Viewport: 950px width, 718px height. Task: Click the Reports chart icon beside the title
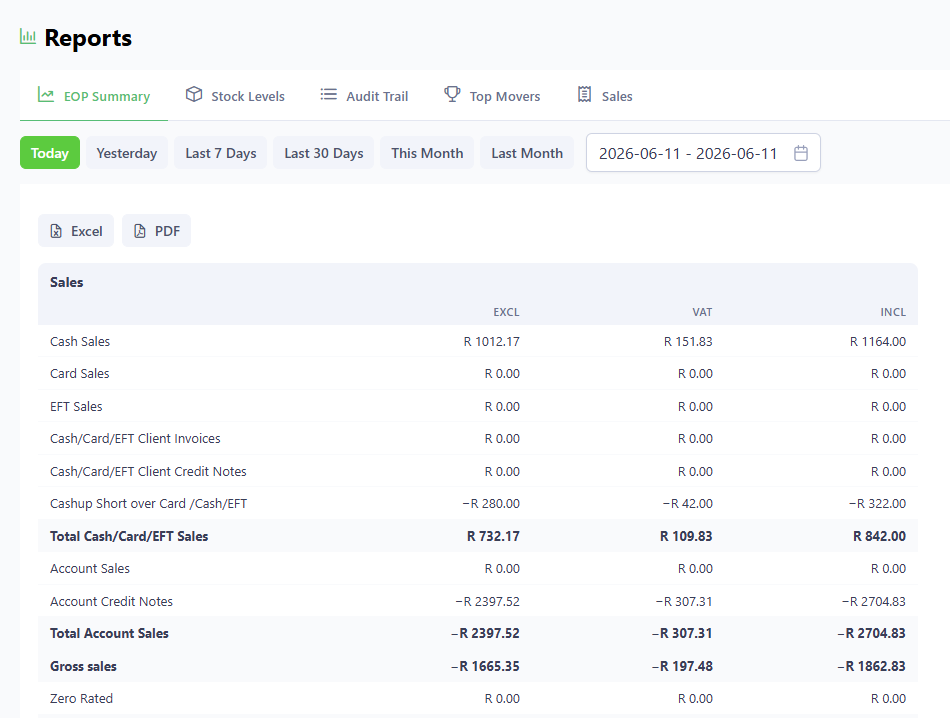tap(28, 36)
